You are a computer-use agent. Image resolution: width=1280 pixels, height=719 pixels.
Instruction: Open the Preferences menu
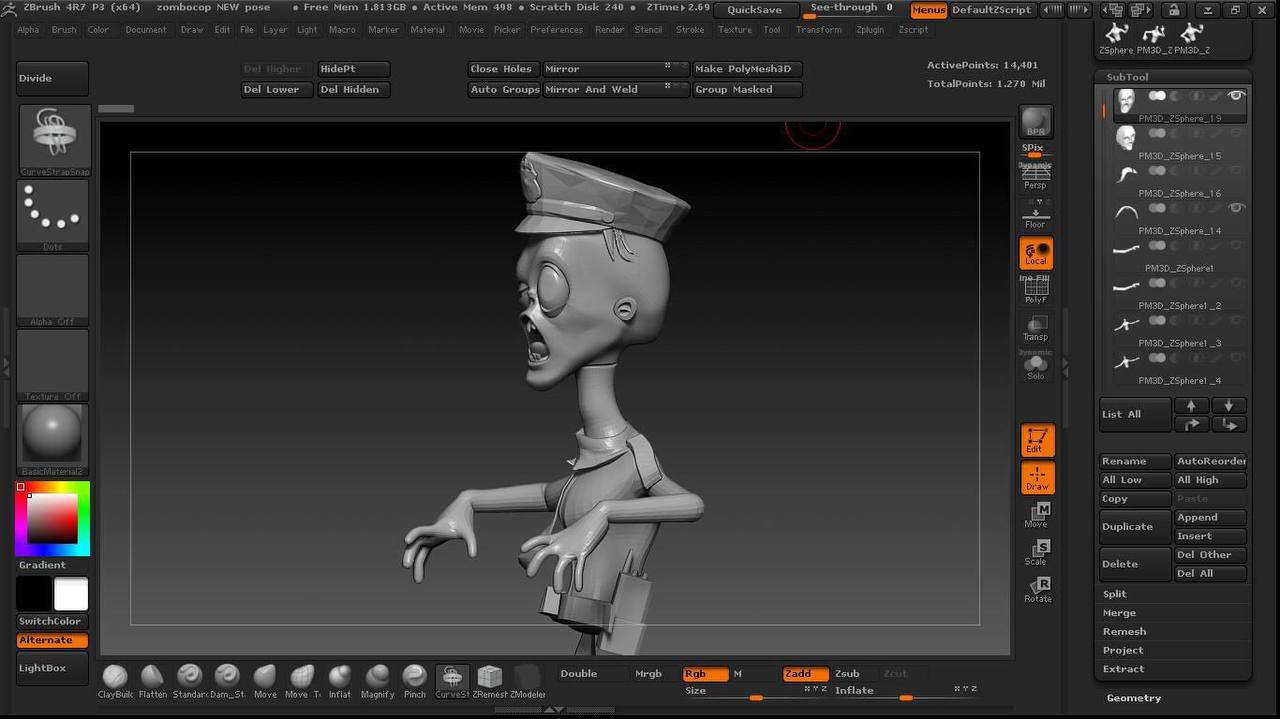[x=556, y=30]
